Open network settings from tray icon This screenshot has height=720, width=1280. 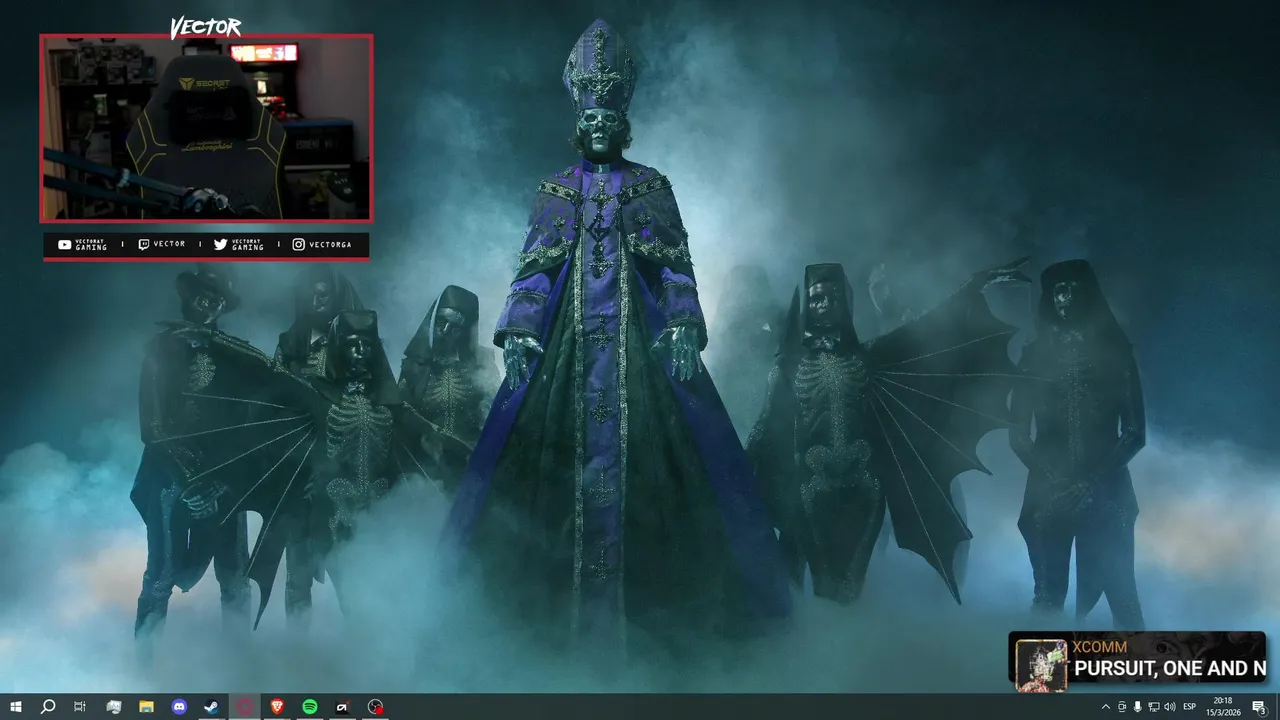1153,707
